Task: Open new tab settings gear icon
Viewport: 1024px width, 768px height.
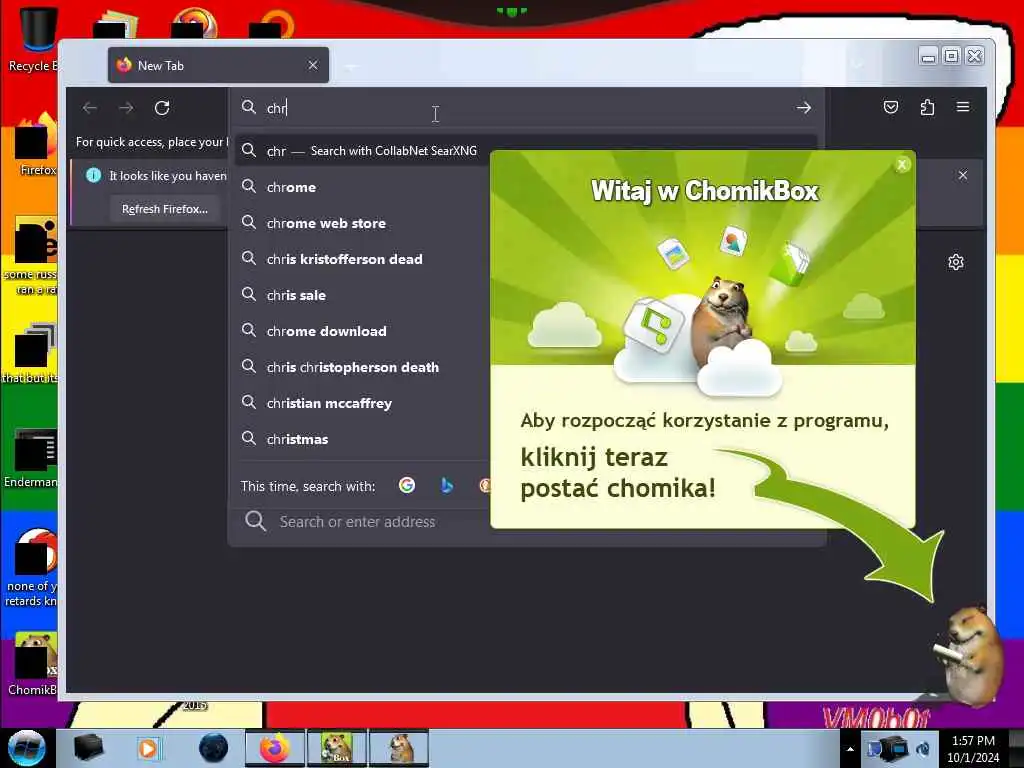Action: pos(956,262)
